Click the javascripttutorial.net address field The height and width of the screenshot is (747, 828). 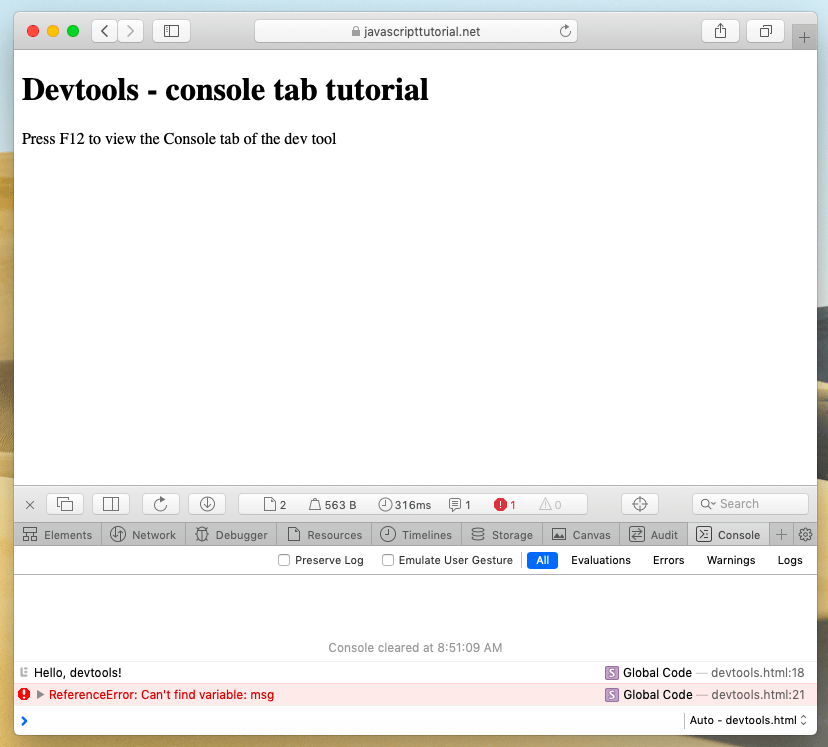pyautogui.click(x=416, y=31)
